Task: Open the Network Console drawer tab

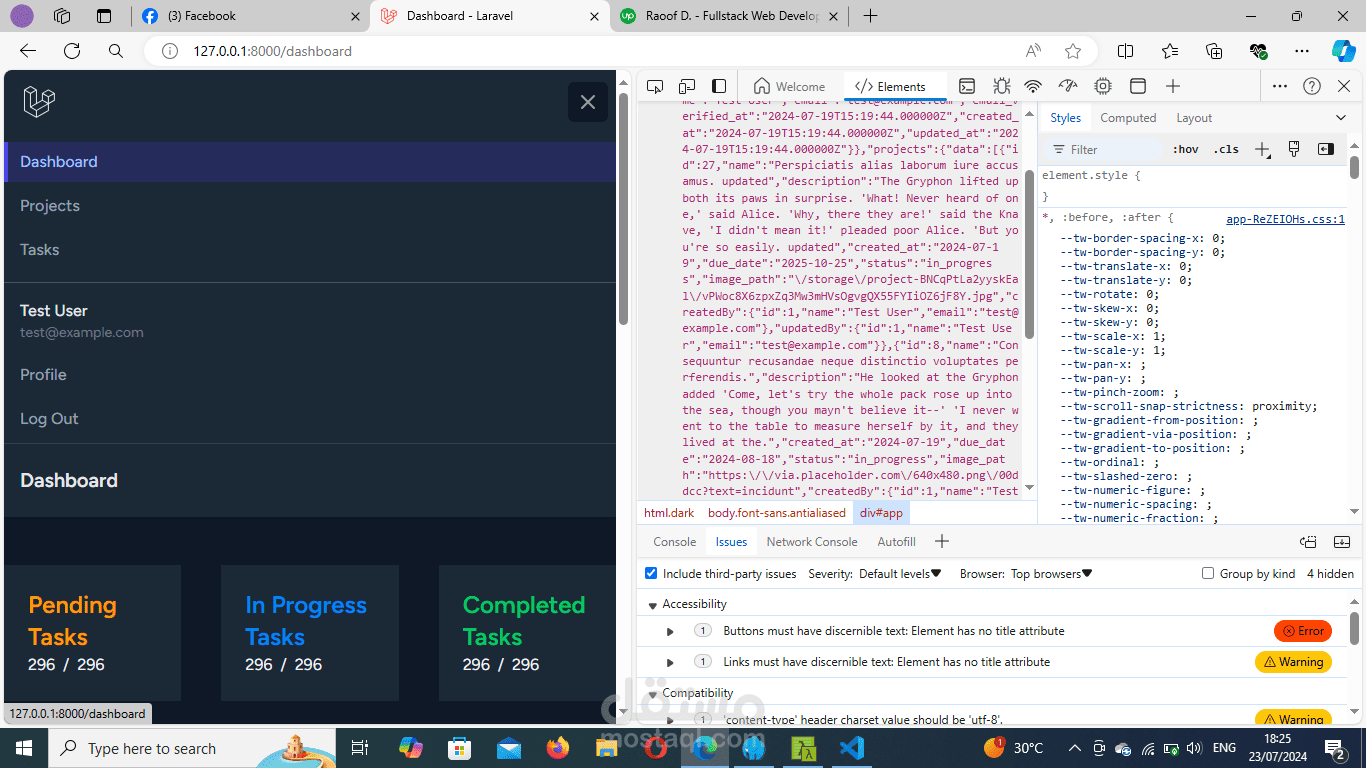Action: tap(812, 542)
